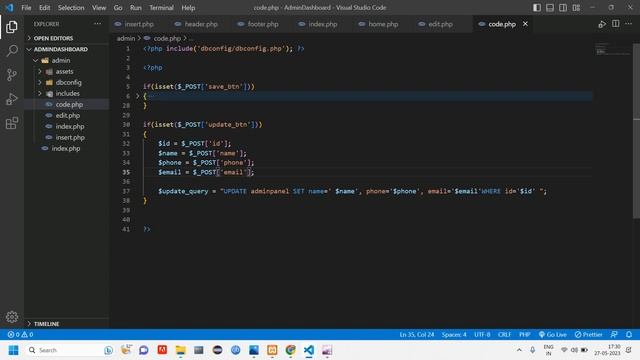
Task: Toggle the secondary side bar layout icon
Action: 563,8
